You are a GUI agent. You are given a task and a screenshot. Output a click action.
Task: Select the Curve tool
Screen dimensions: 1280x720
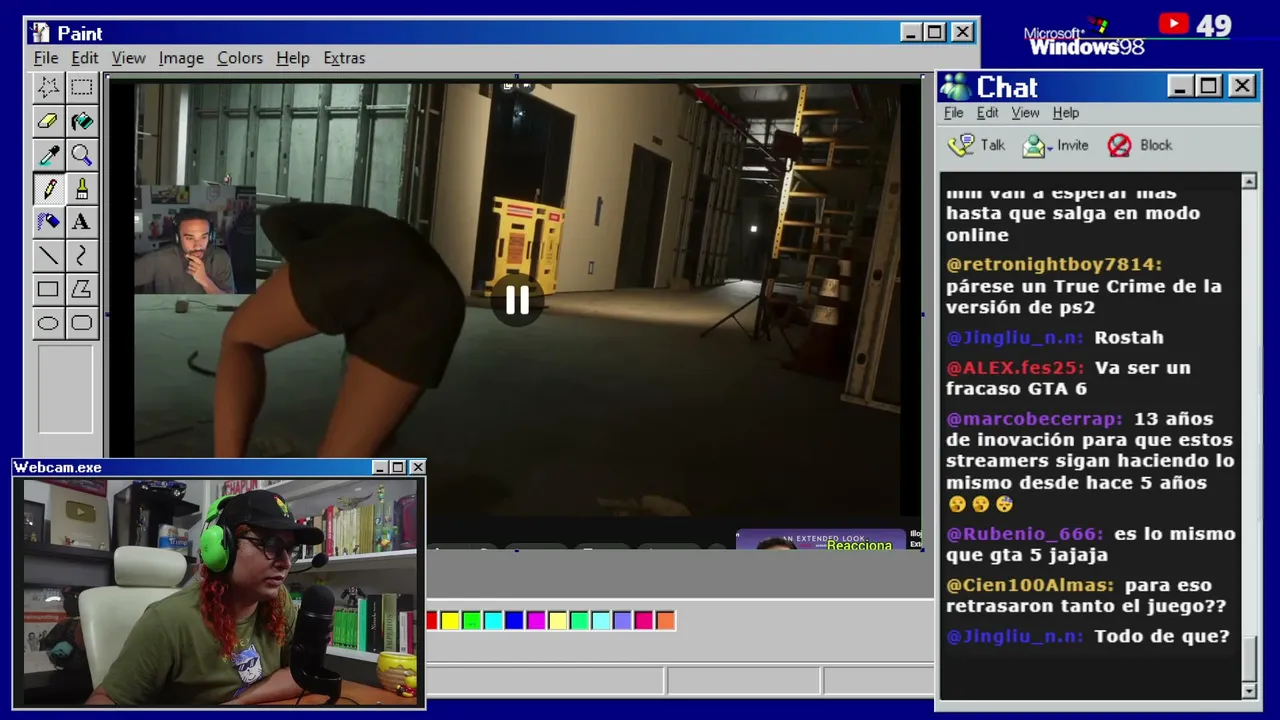pyautogui.click(x=82, y=256)
